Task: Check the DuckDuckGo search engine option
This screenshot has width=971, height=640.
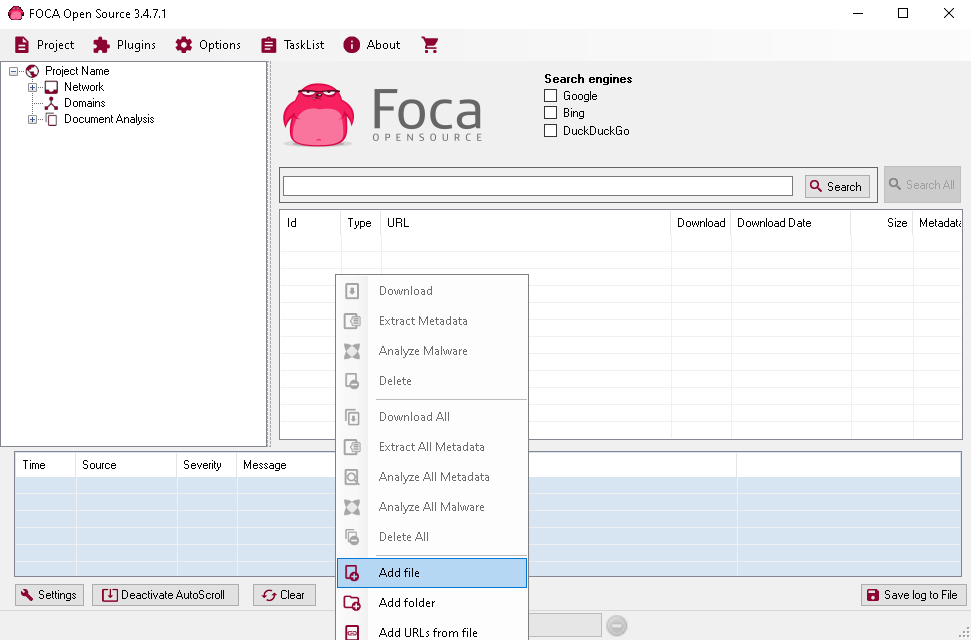Action: coord(550,131)
